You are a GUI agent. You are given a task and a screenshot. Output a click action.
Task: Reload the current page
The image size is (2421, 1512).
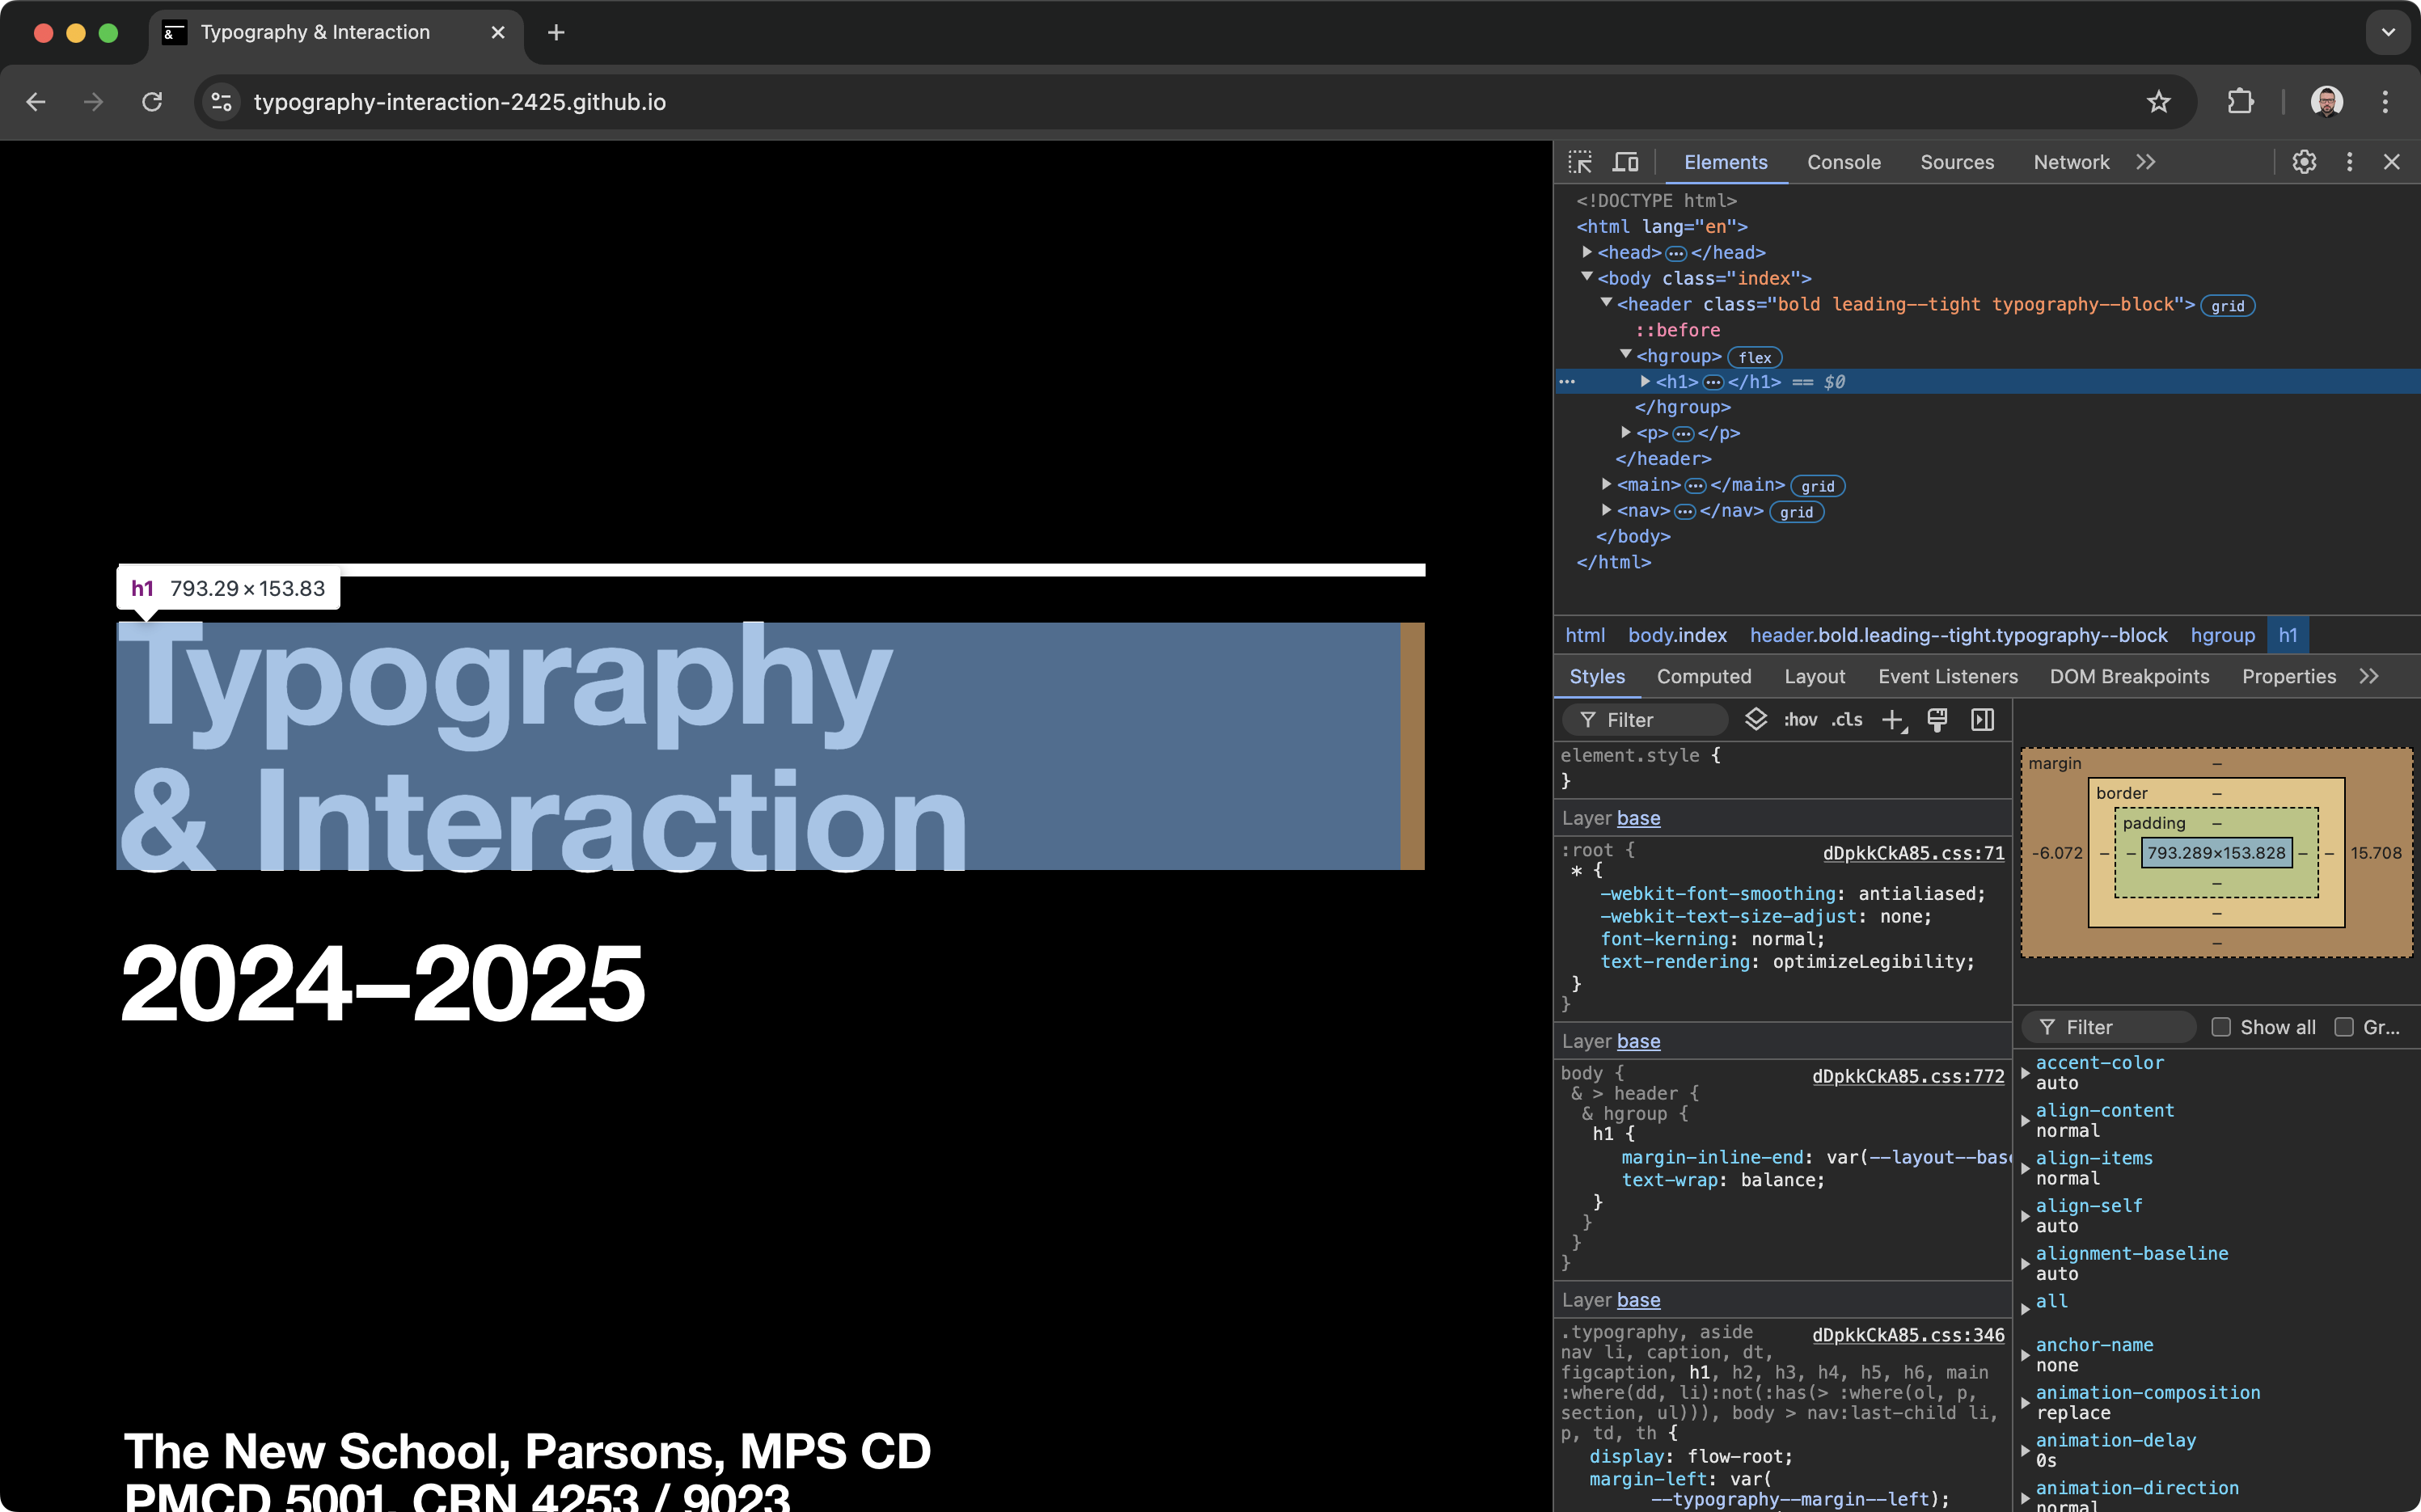[x=152, y=102]
